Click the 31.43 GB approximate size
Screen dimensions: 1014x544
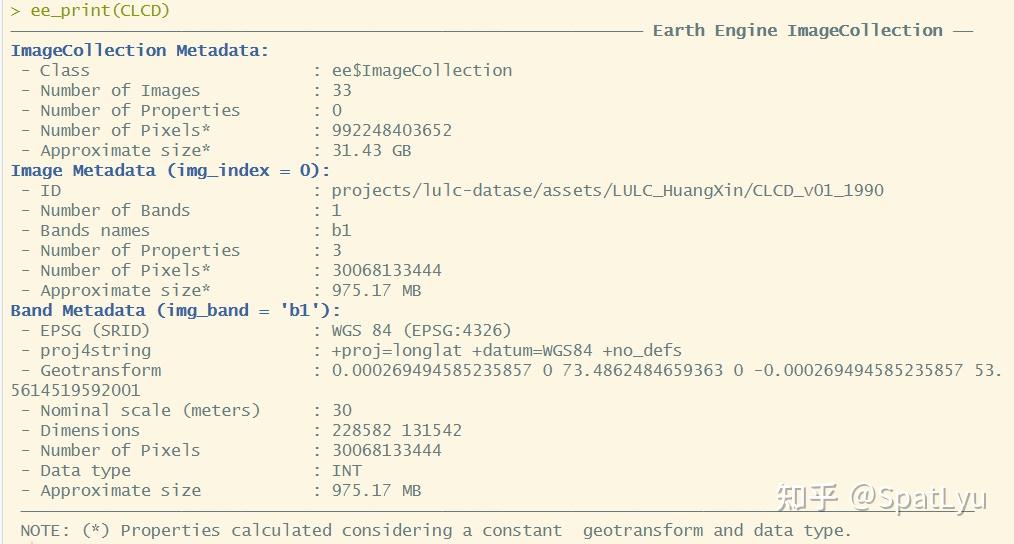[371, 150]
